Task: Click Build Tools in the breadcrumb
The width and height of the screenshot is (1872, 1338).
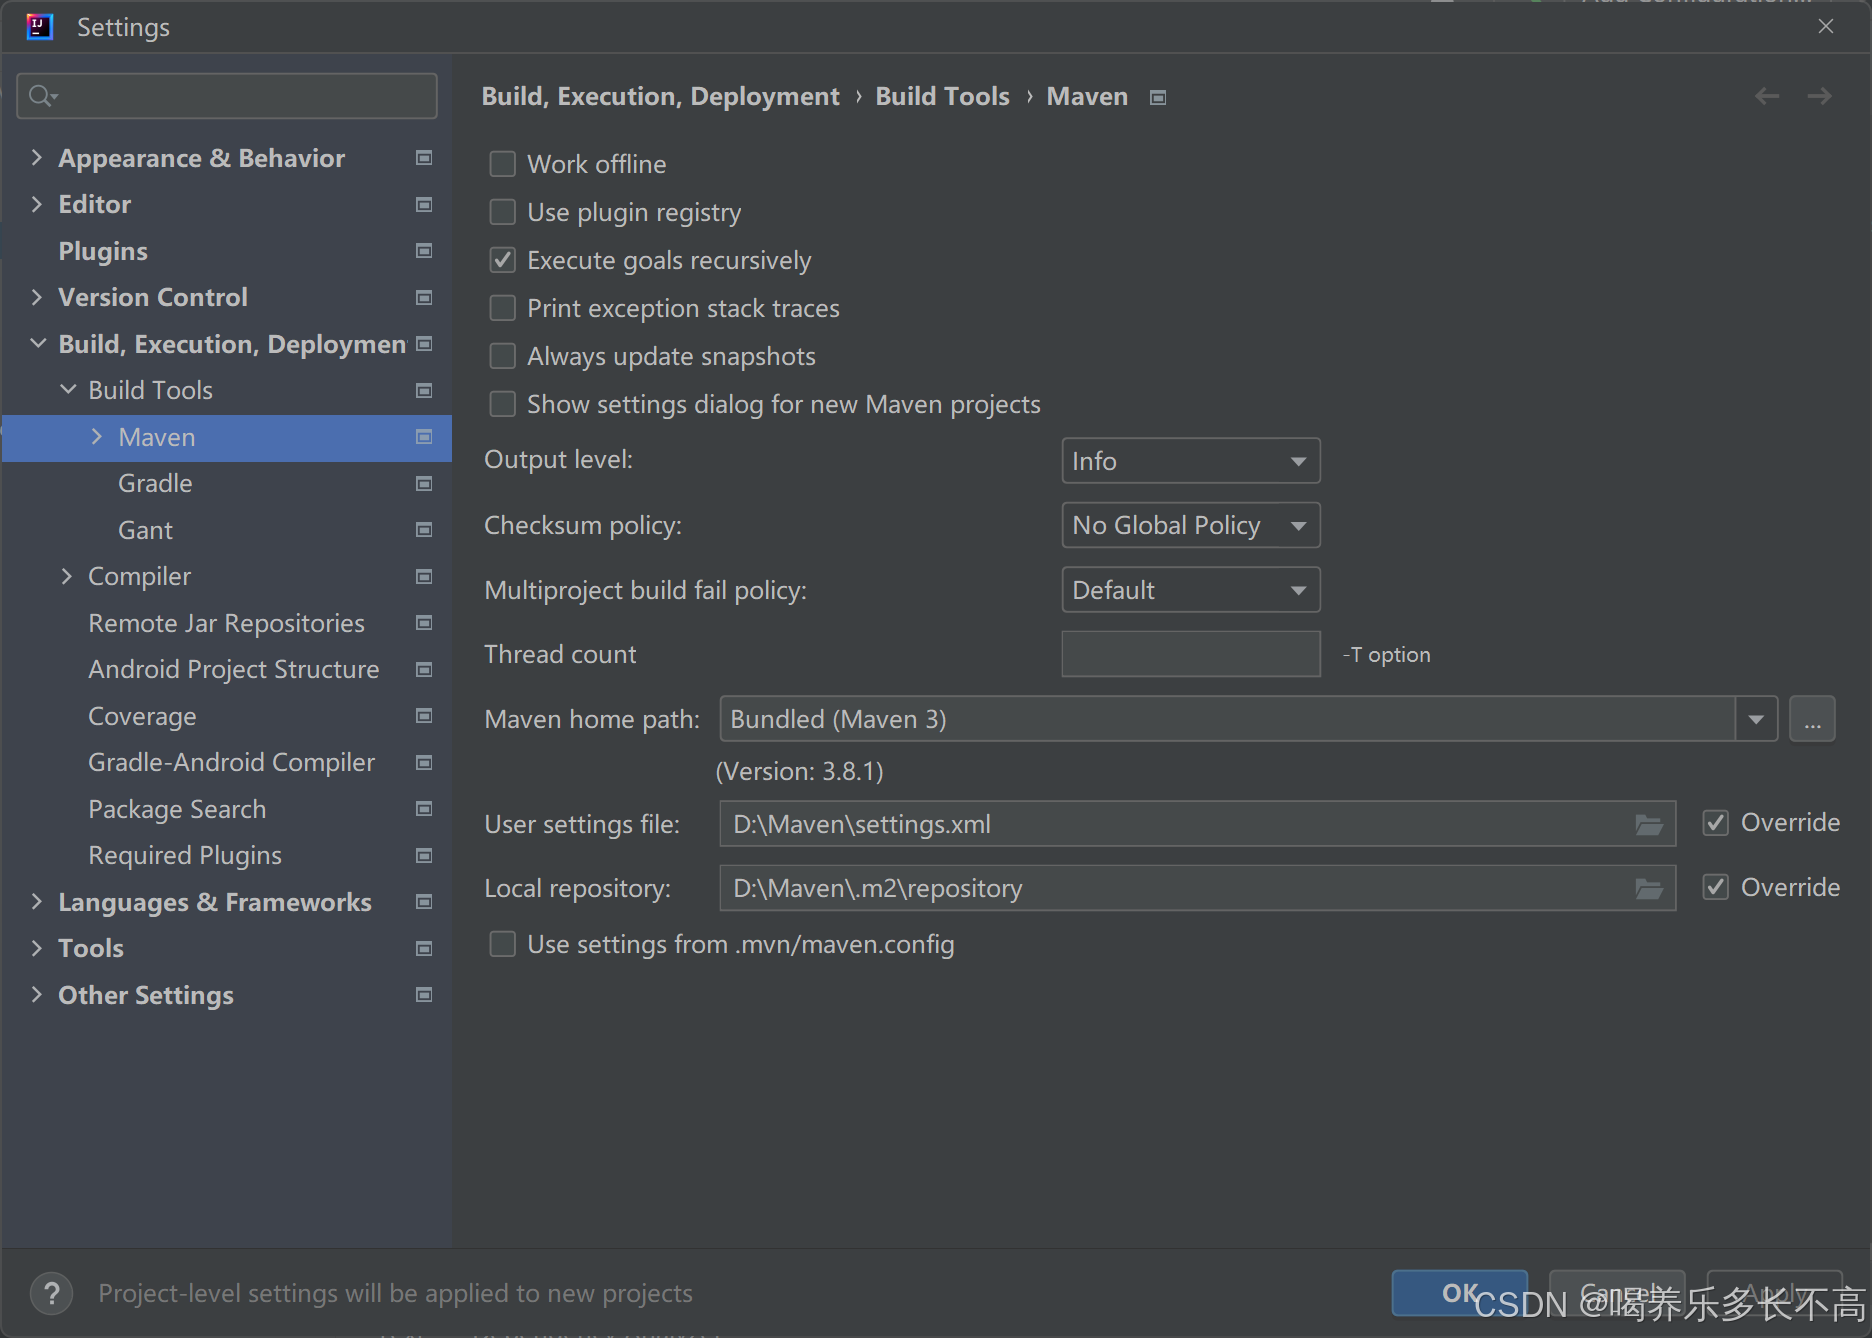Action: click(x=942, y=96)
